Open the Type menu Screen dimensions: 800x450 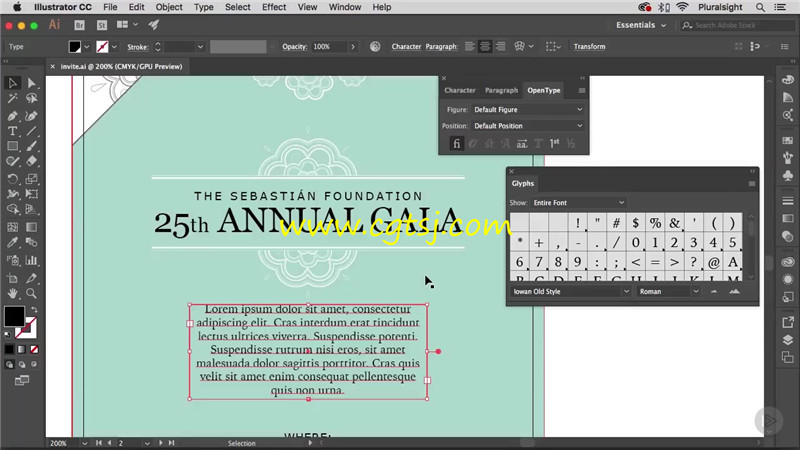pyautogui.click(x=204, y=7)
